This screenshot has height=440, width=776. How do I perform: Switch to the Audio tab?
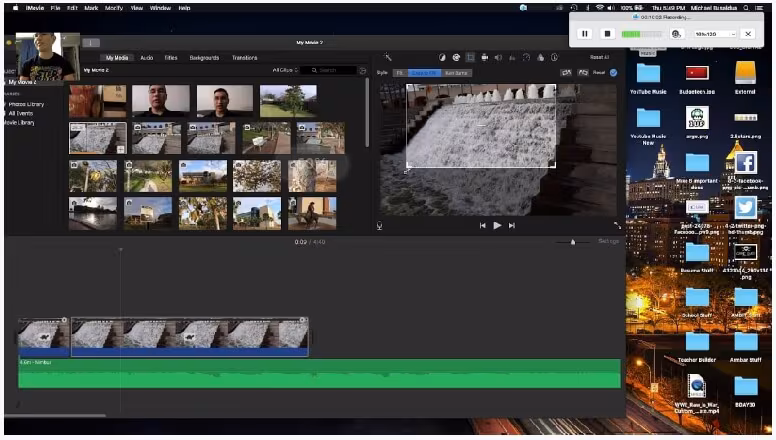coord(146,58)
